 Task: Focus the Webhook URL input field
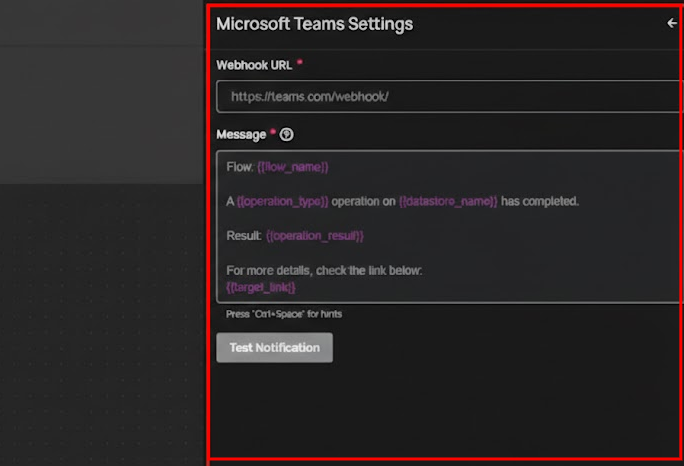point(450,96)
